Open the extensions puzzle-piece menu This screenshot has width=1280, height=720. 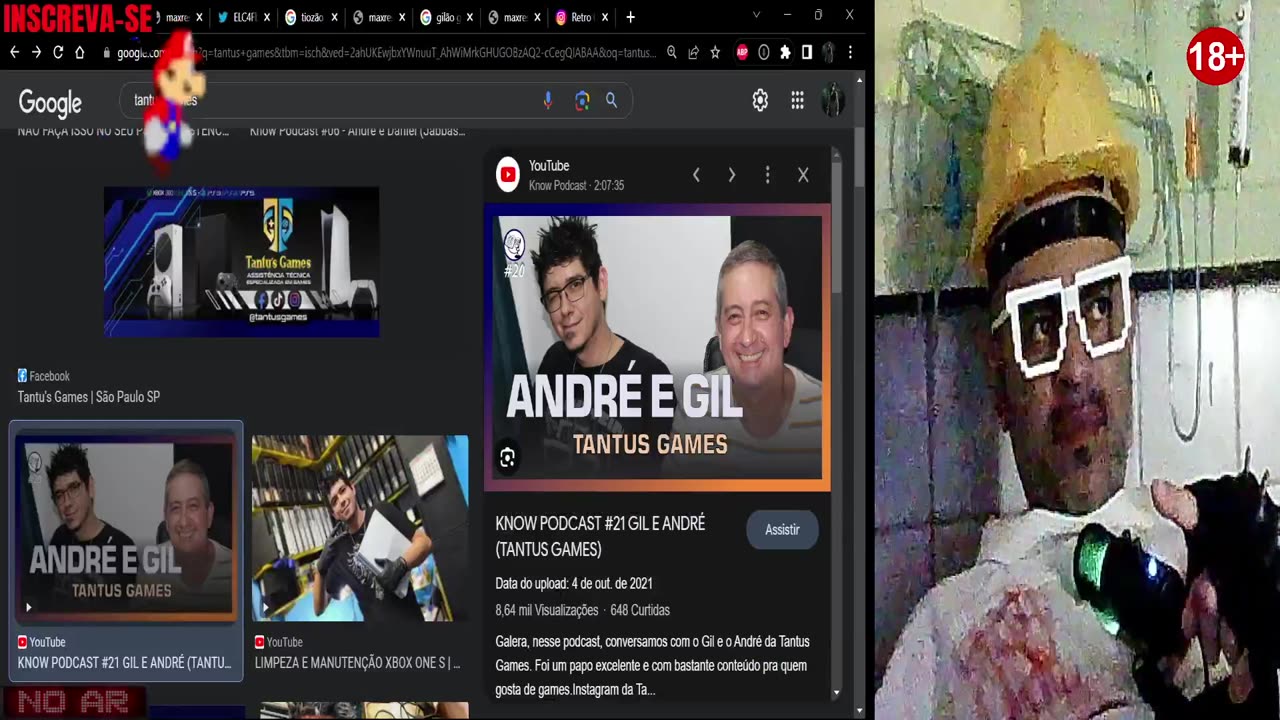click(x=785, y=52)
